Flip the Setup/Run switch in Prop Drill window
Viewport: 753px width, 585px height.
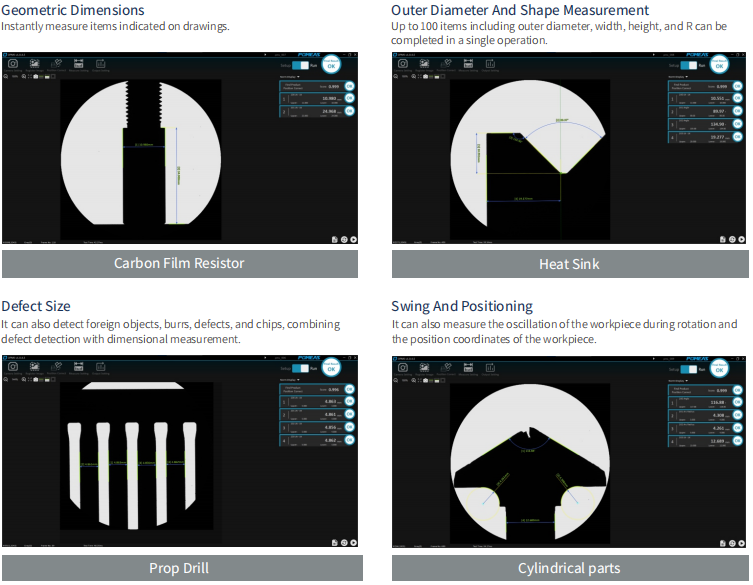click(x=300, y=369)
